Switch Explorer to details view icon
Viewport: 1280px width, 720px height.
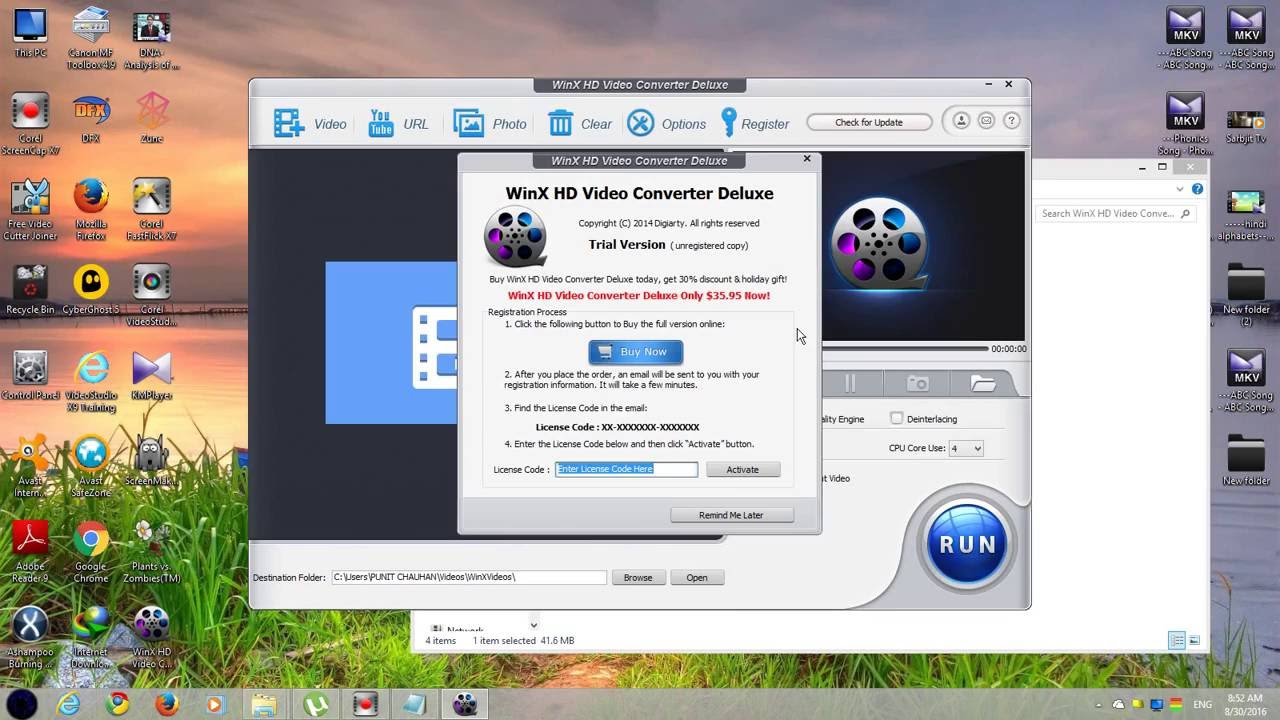[1177, 640]
